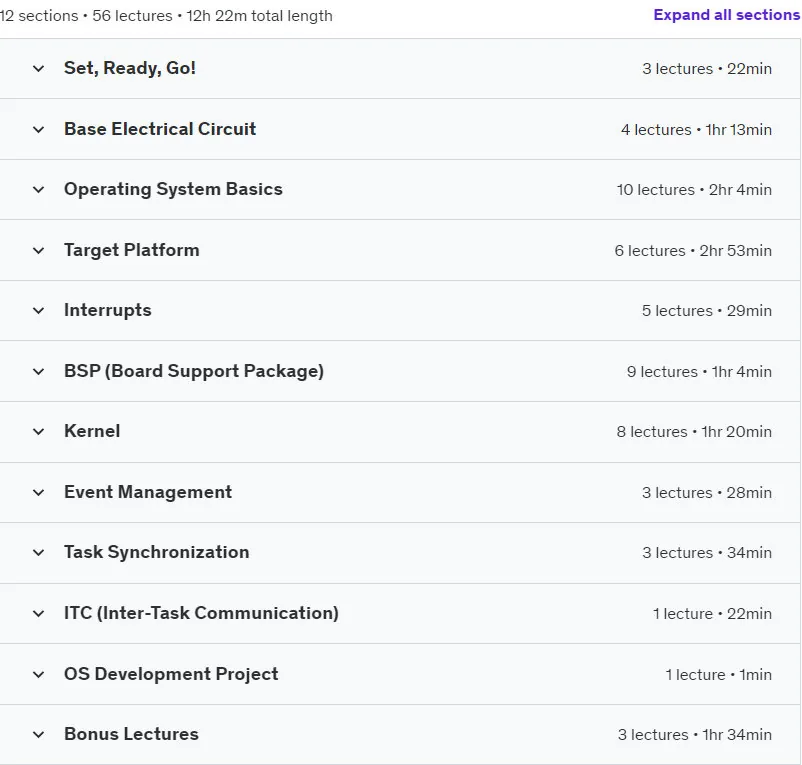Image resolution: width=802 pixels, height=765 pixels.
Task: Click the 6 lectures • 2hr 53min label
Action: click(x=693, y=251)
